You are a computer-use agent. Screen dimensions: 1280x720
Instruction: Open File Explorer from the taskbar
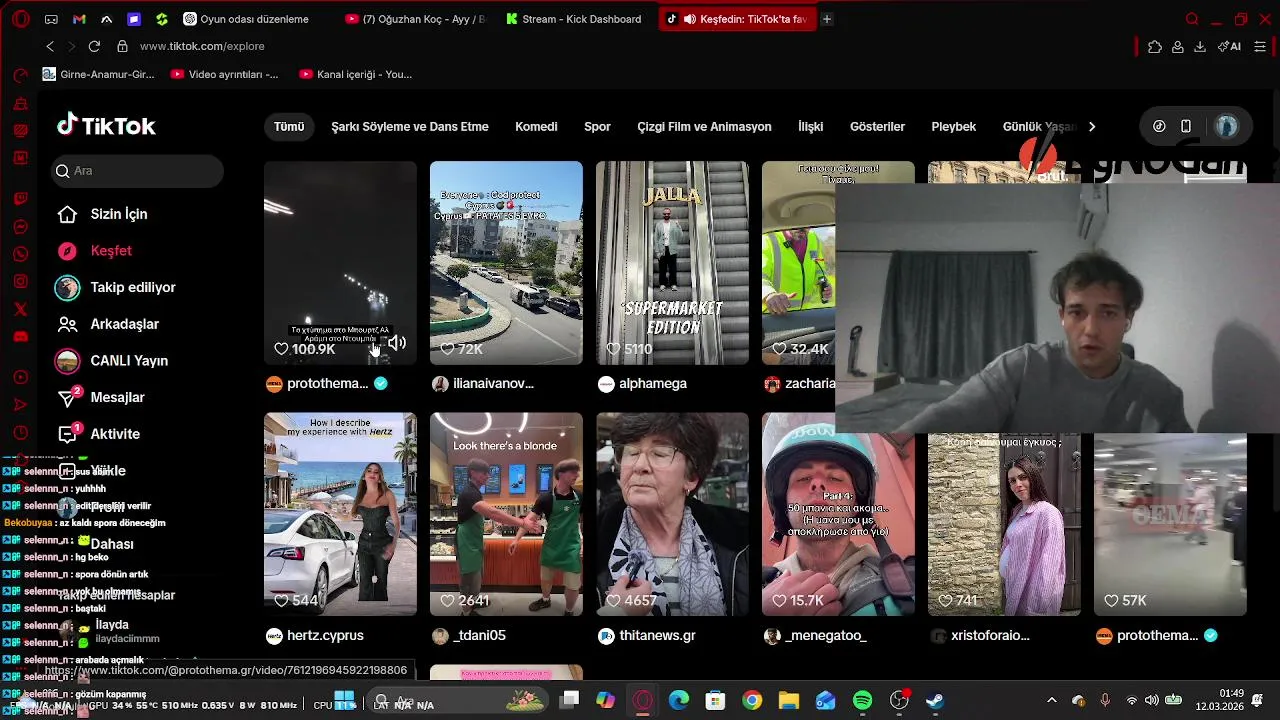pos(789,701)
